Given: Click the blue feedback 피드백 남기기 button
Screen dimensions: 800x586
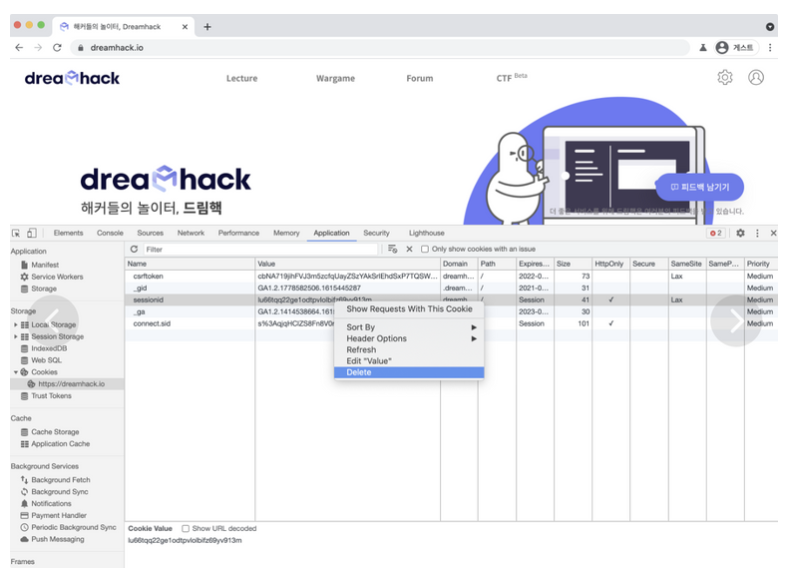Looking at the screenshot, I should pos(699,187).
